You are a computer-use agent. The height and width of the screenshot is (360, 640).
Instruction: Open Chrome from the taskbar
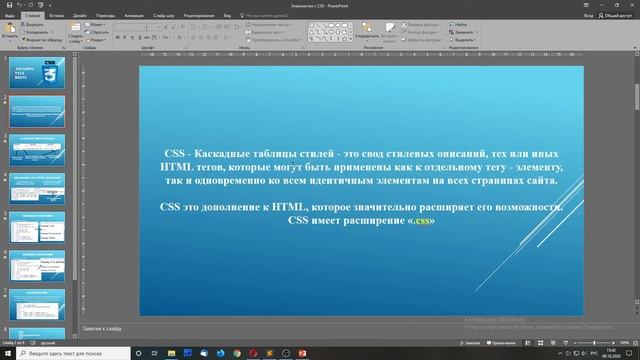point(237,353)
